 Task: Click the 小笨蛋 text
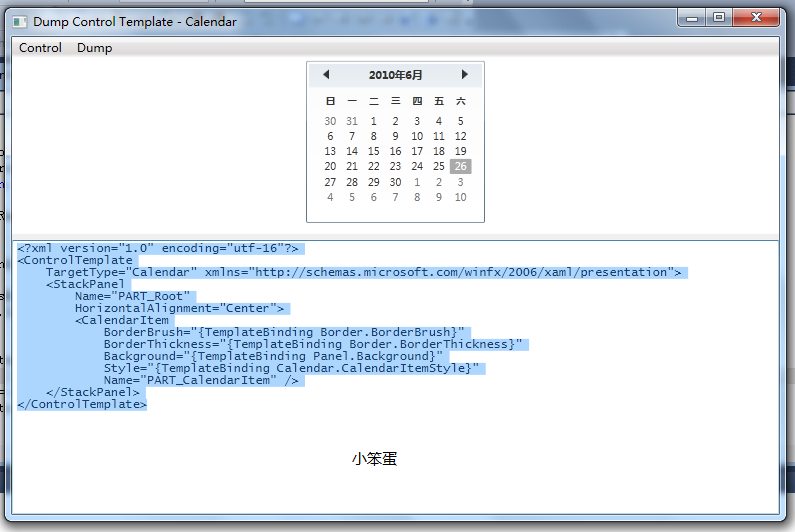[374, 459]
